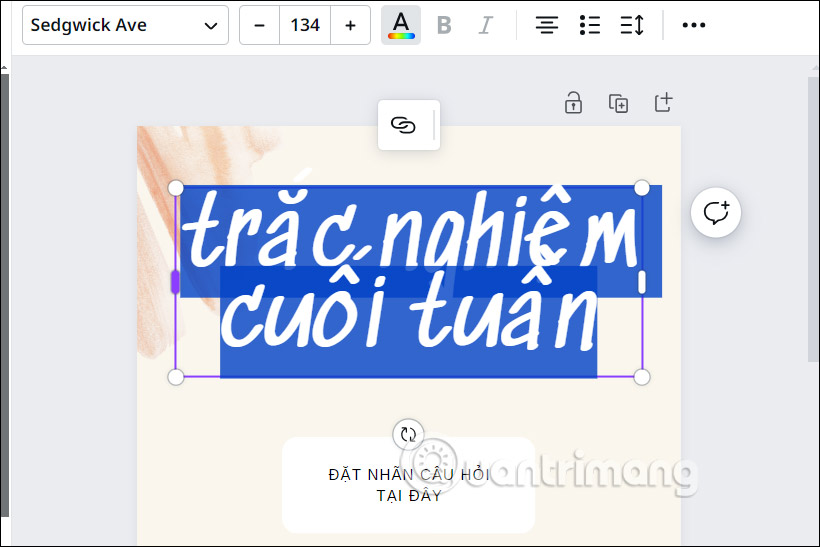Click the purple left-side width handle

click(x=175, y=282)
